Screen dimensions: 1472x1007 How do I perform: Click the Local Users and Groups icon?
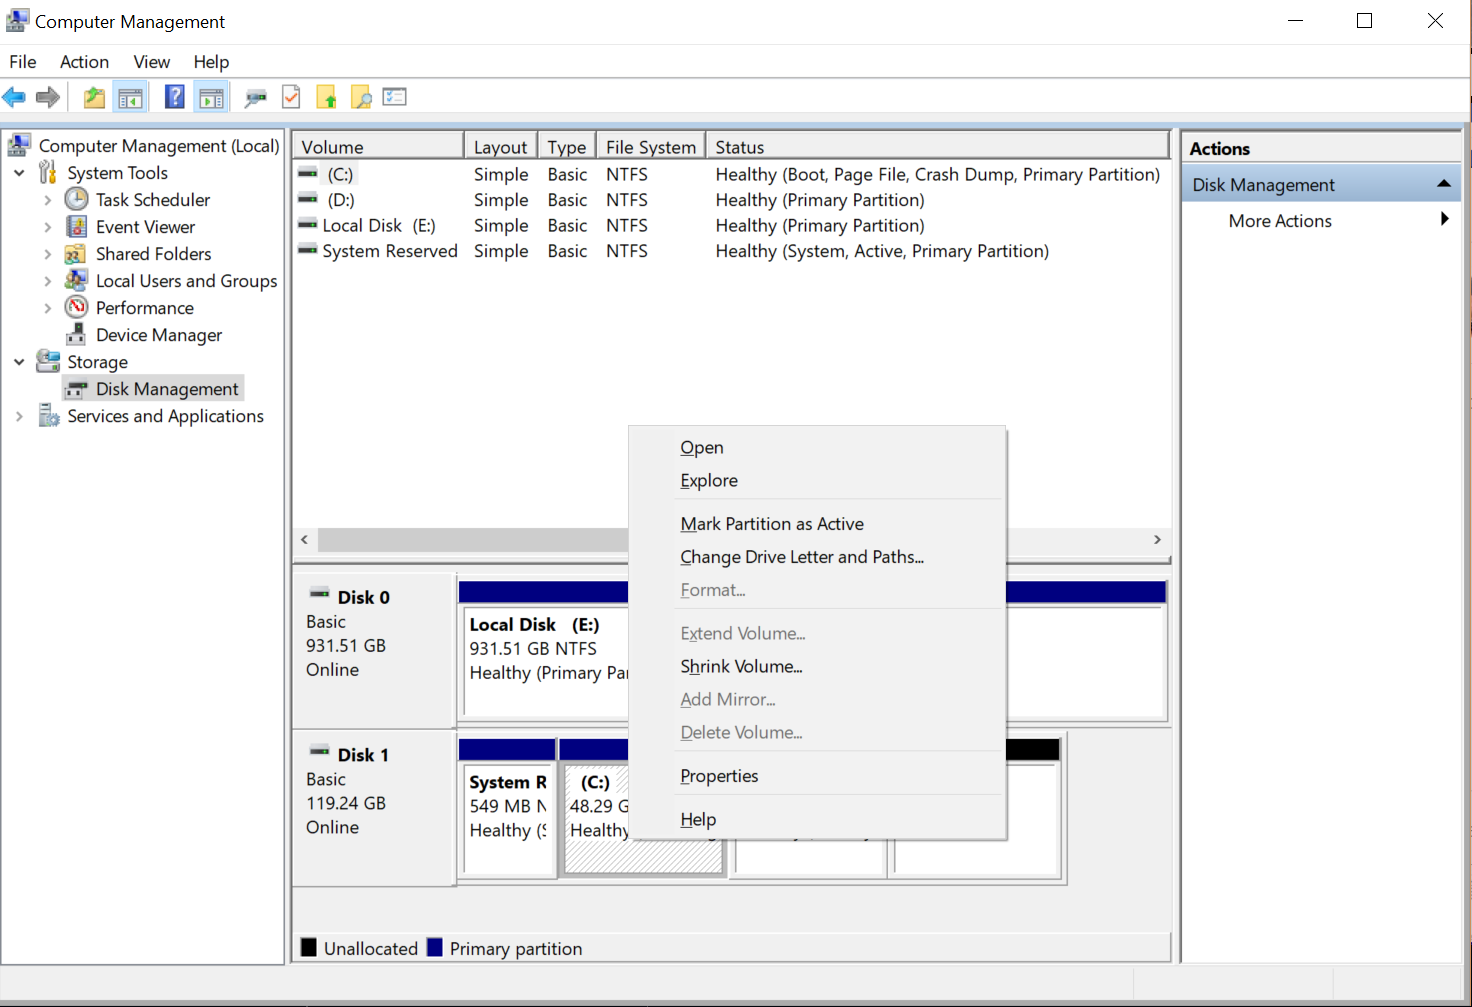click(x=76, y=280)
